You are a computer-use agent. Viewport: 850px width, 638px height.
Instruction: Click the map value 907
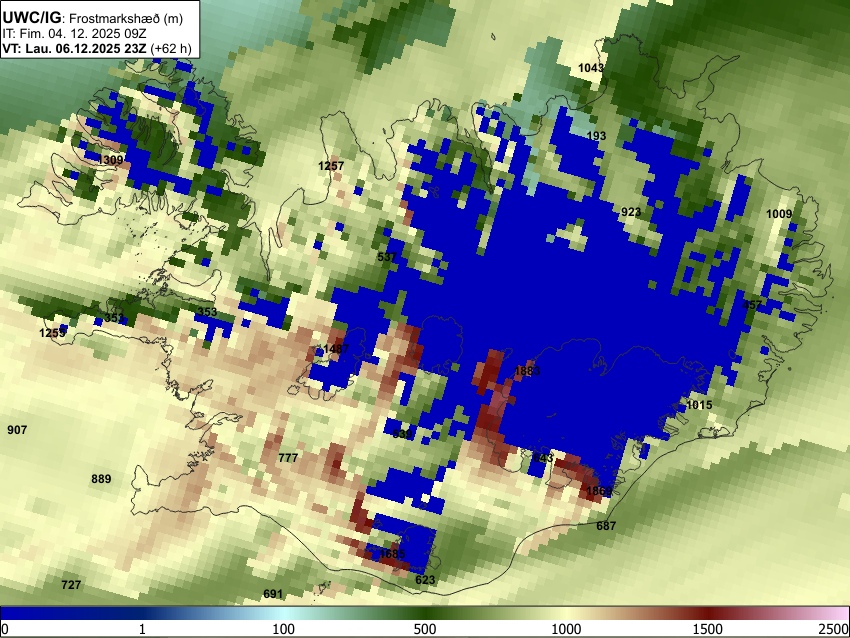(x=17, y=430)
